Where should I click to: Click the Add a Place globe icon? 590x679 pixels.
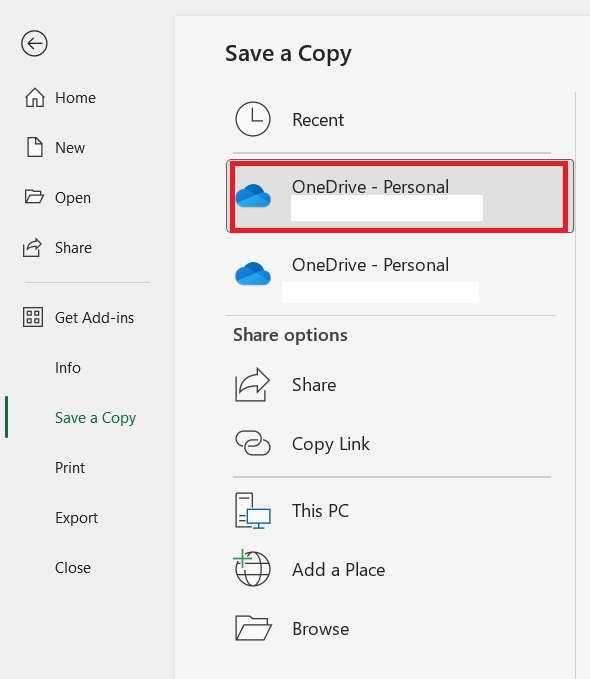tap(252, 568)
